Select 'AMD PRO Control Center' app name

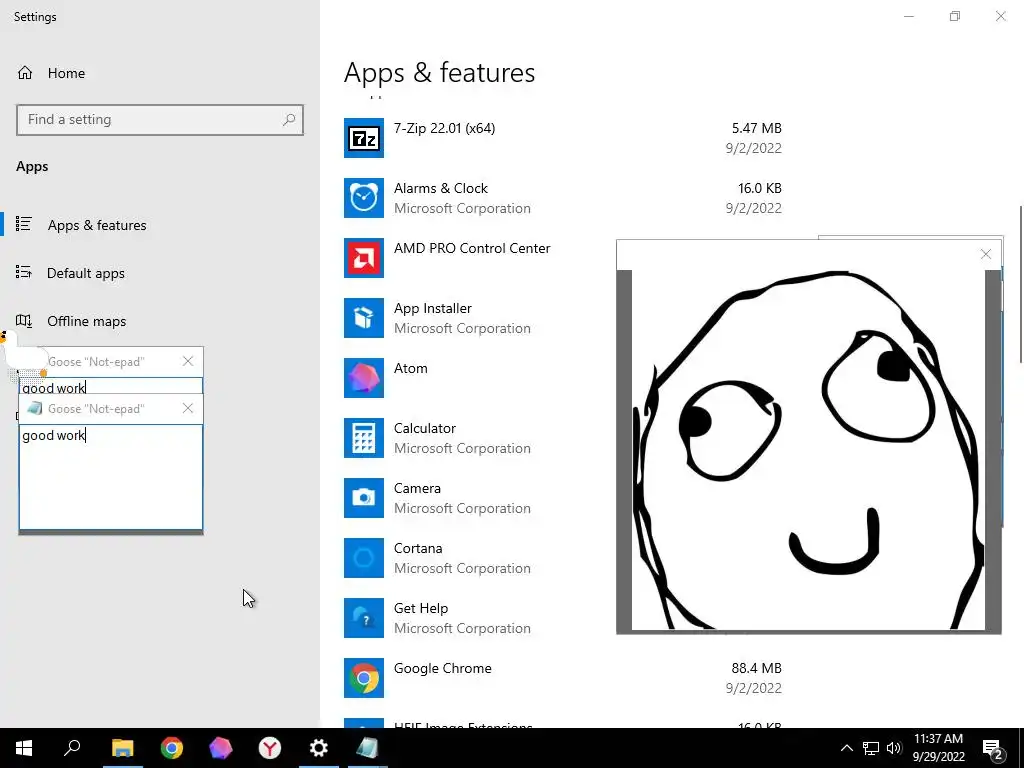472,248
